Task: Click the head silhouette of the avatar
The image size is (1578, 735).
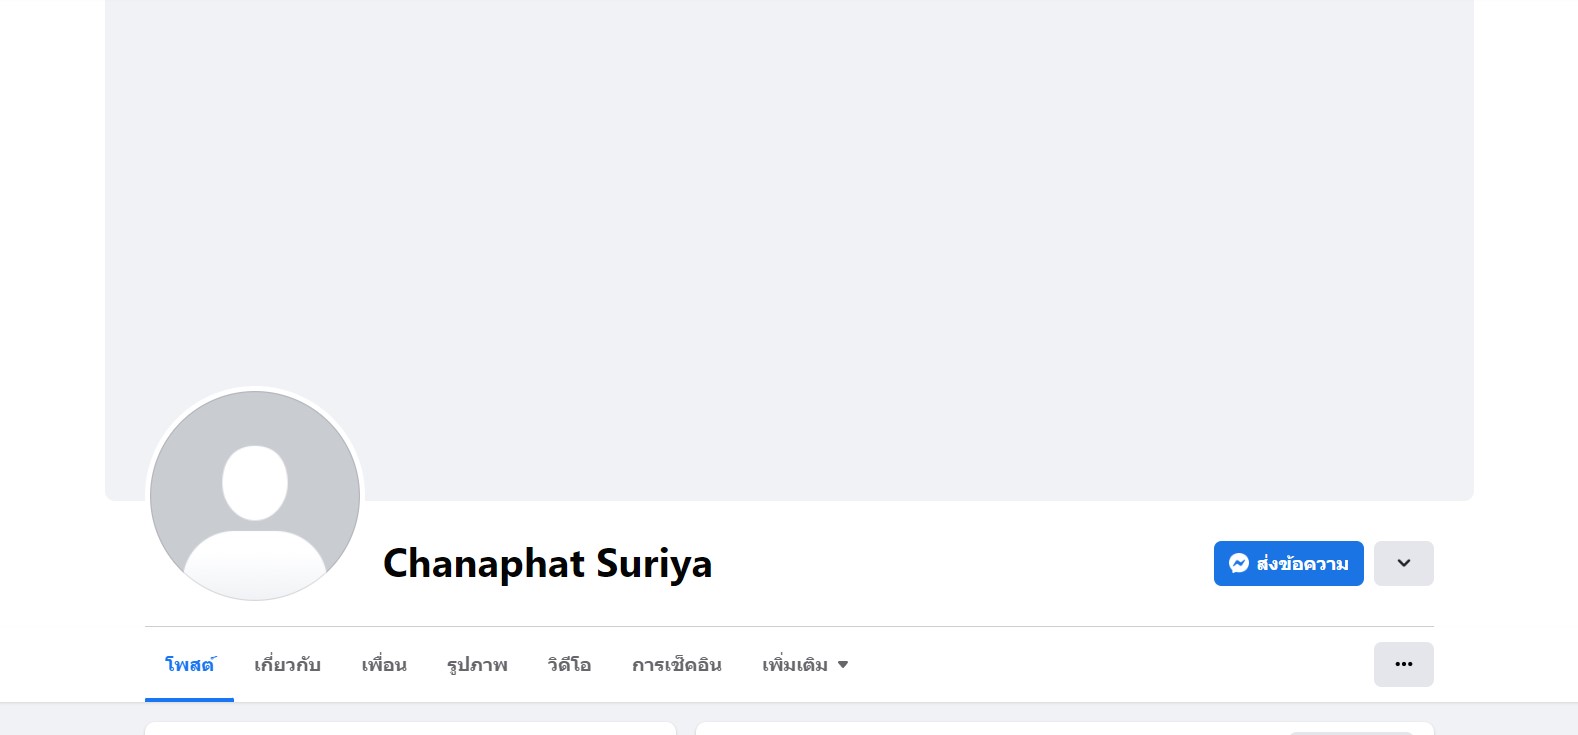Action: point(255,483)
